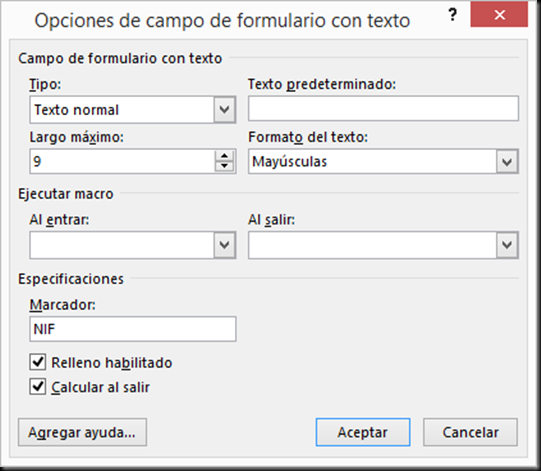
Task: Click the Largo máximo: label
Action: click(77, 137)
